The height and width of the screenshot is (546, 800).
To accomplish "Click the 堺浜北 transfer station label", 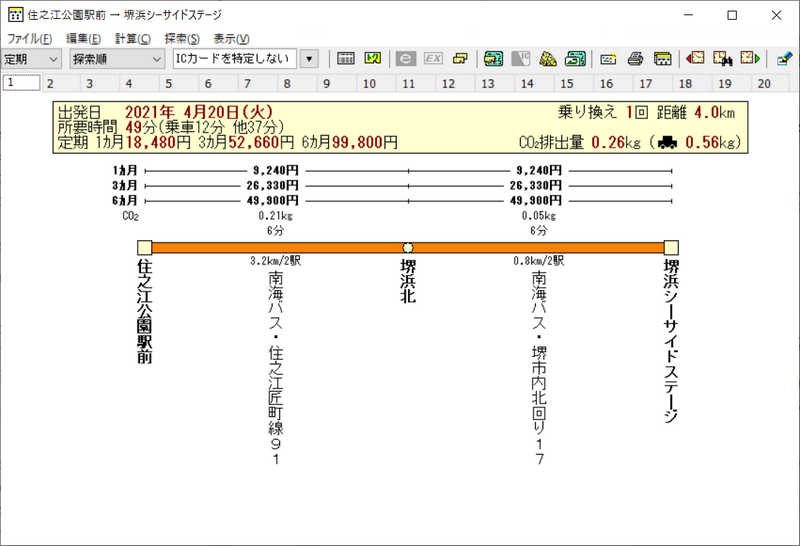I will click(408, 281).
